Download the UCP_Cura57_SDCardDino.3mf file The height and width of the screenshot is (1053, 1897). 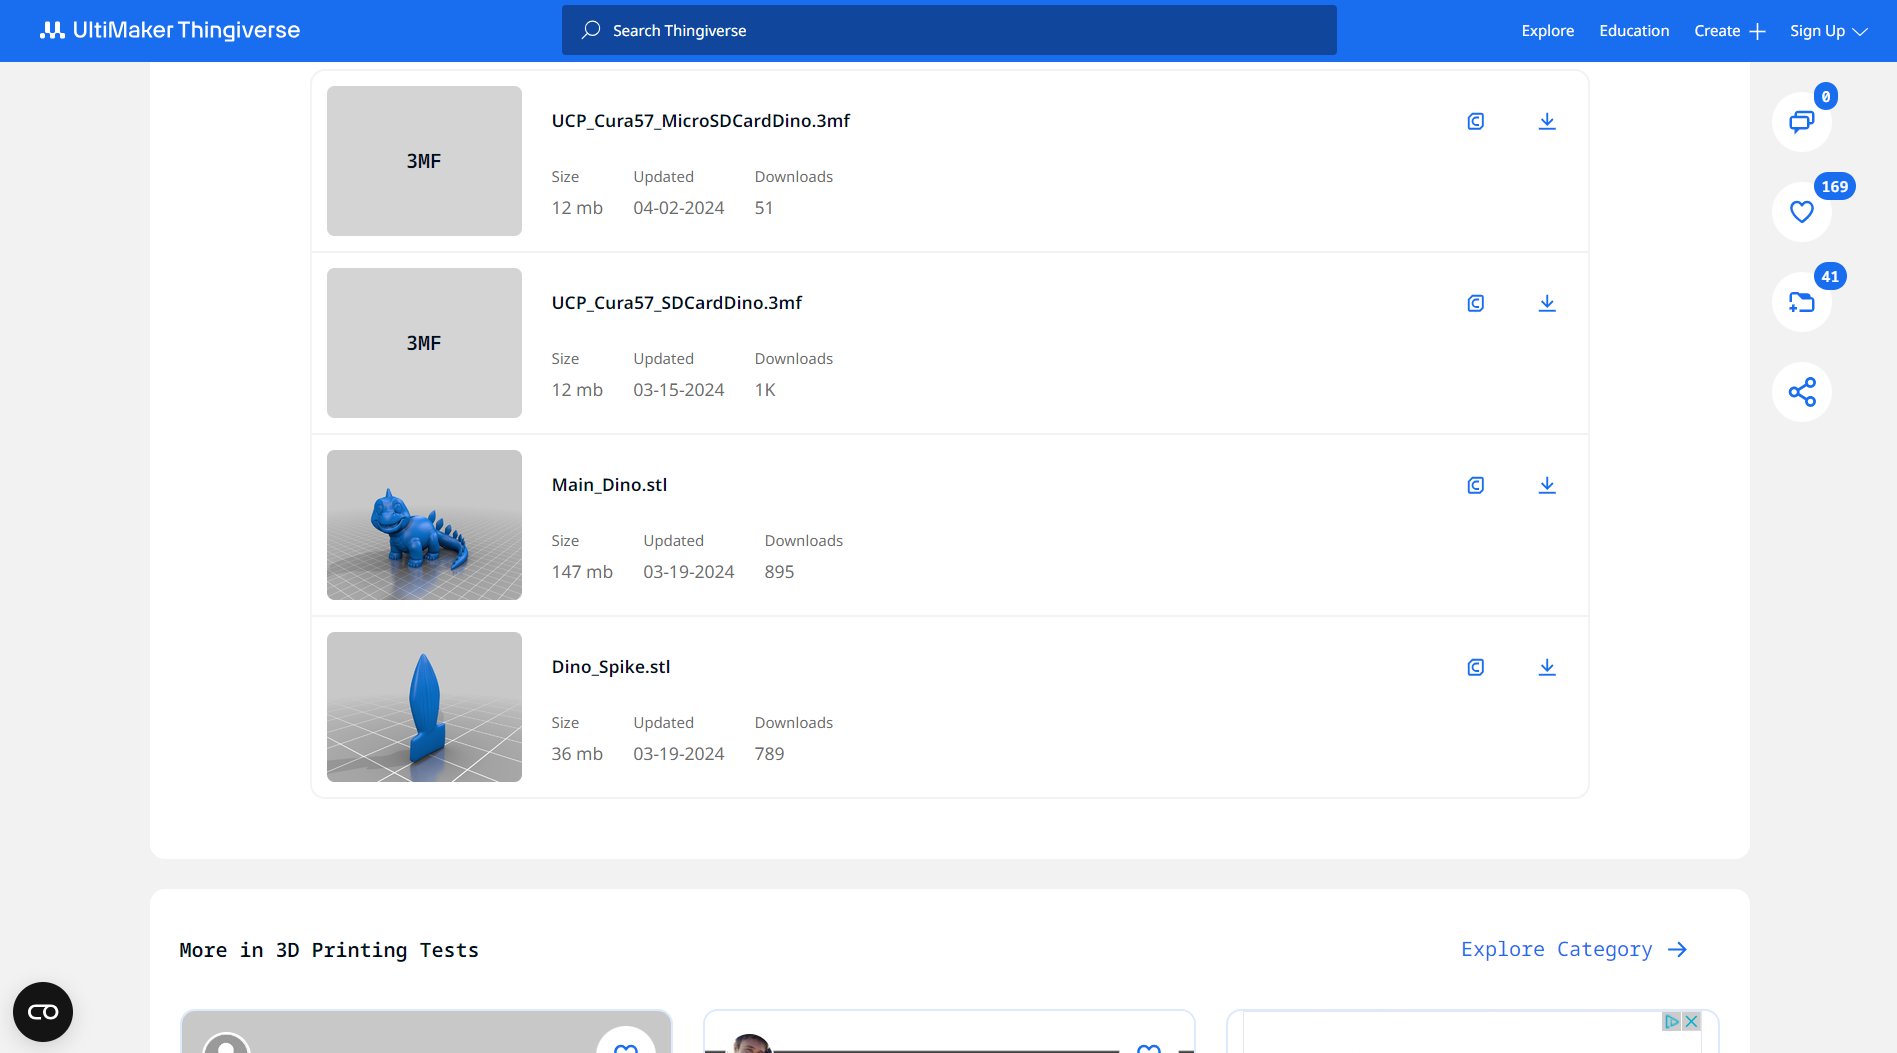pyautogui.click(x=1546, y=303)
